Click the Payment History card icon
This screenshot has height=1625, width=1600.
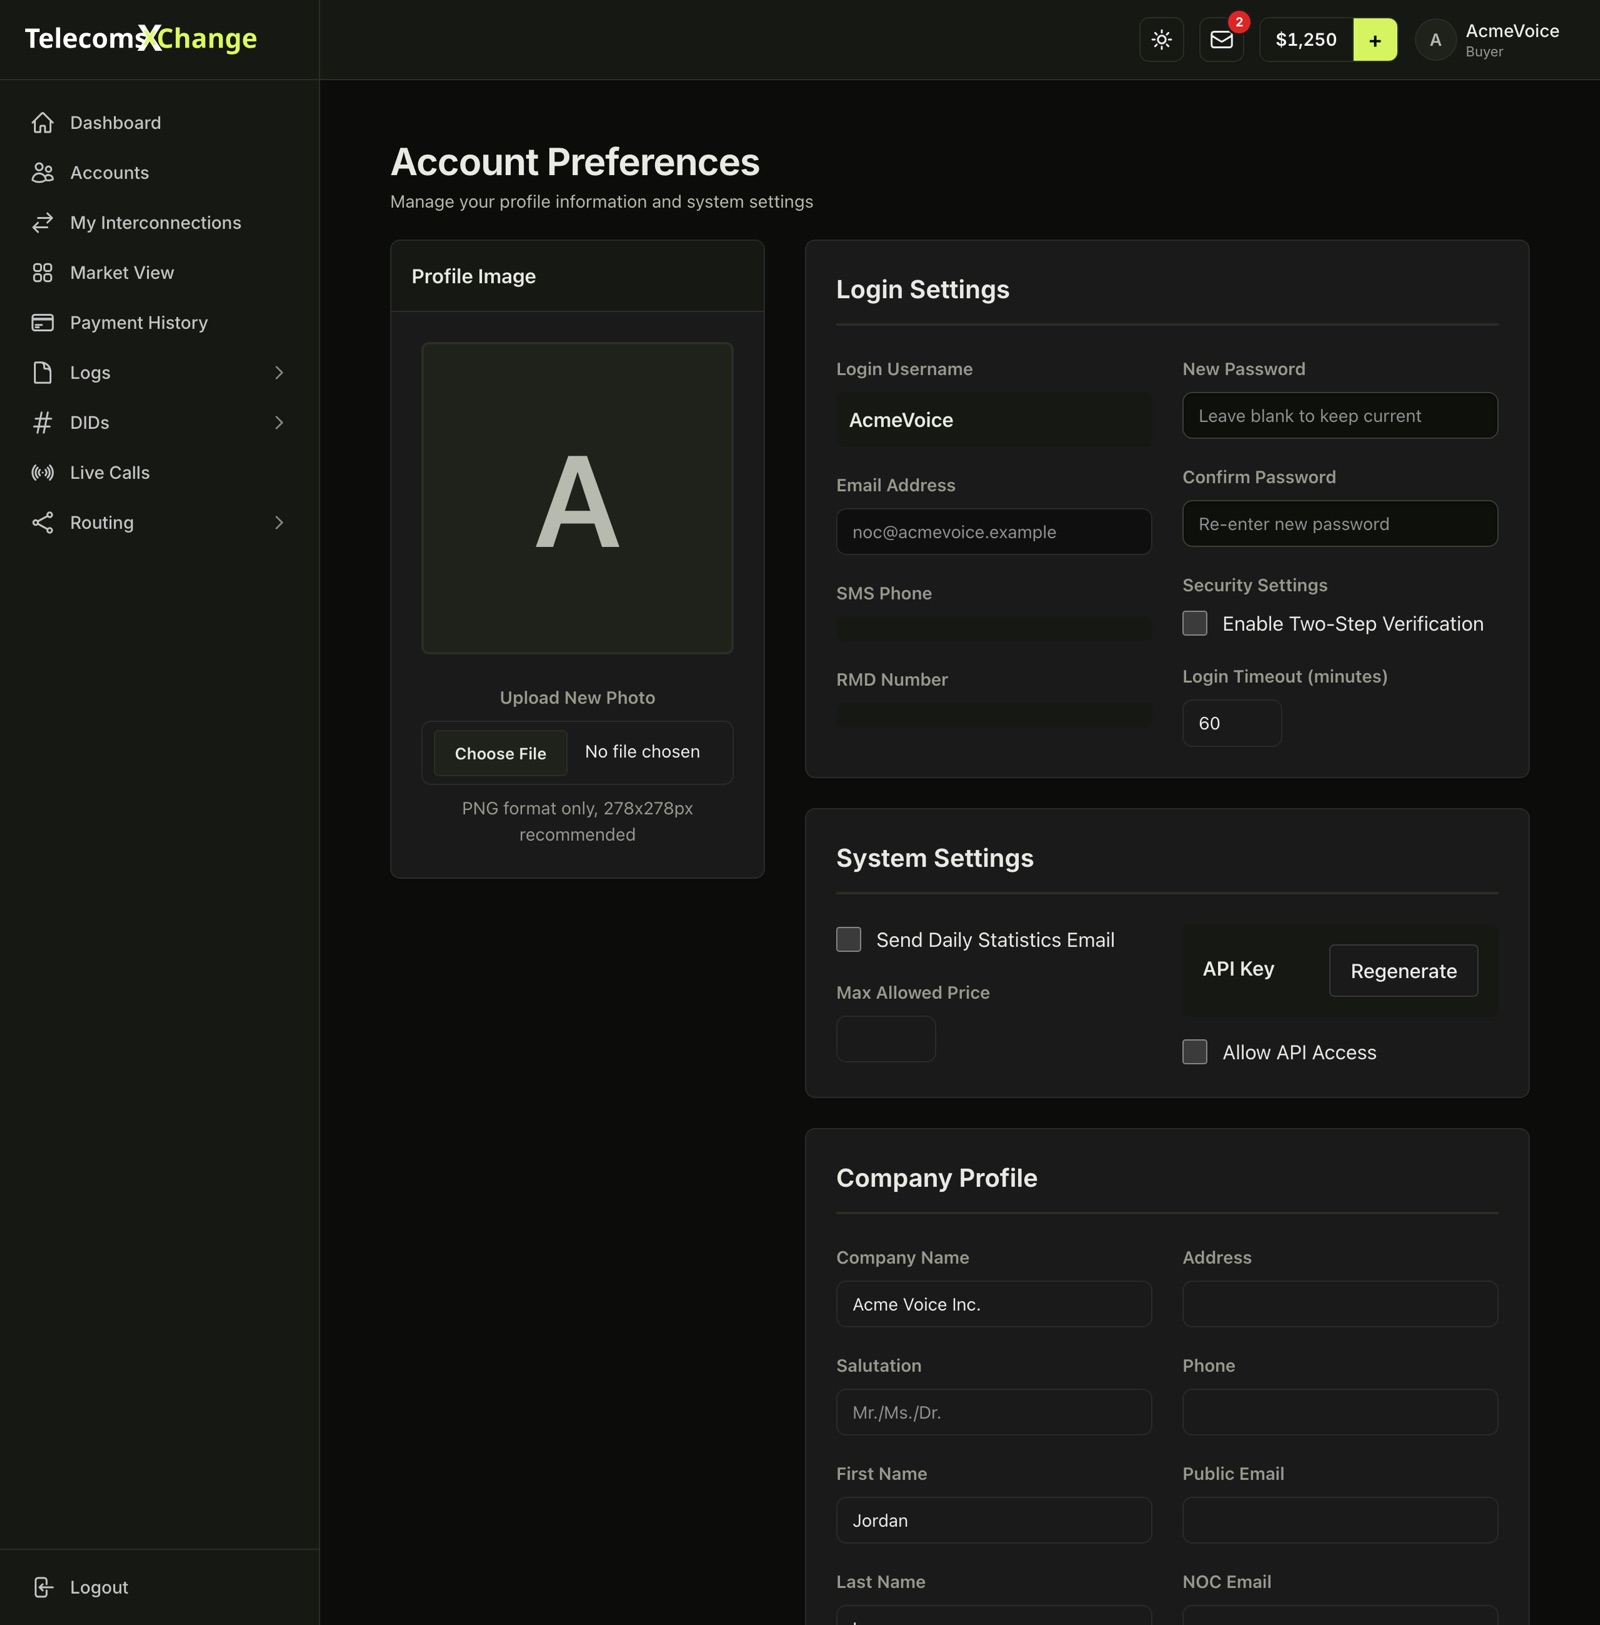(x=42, y=323)
